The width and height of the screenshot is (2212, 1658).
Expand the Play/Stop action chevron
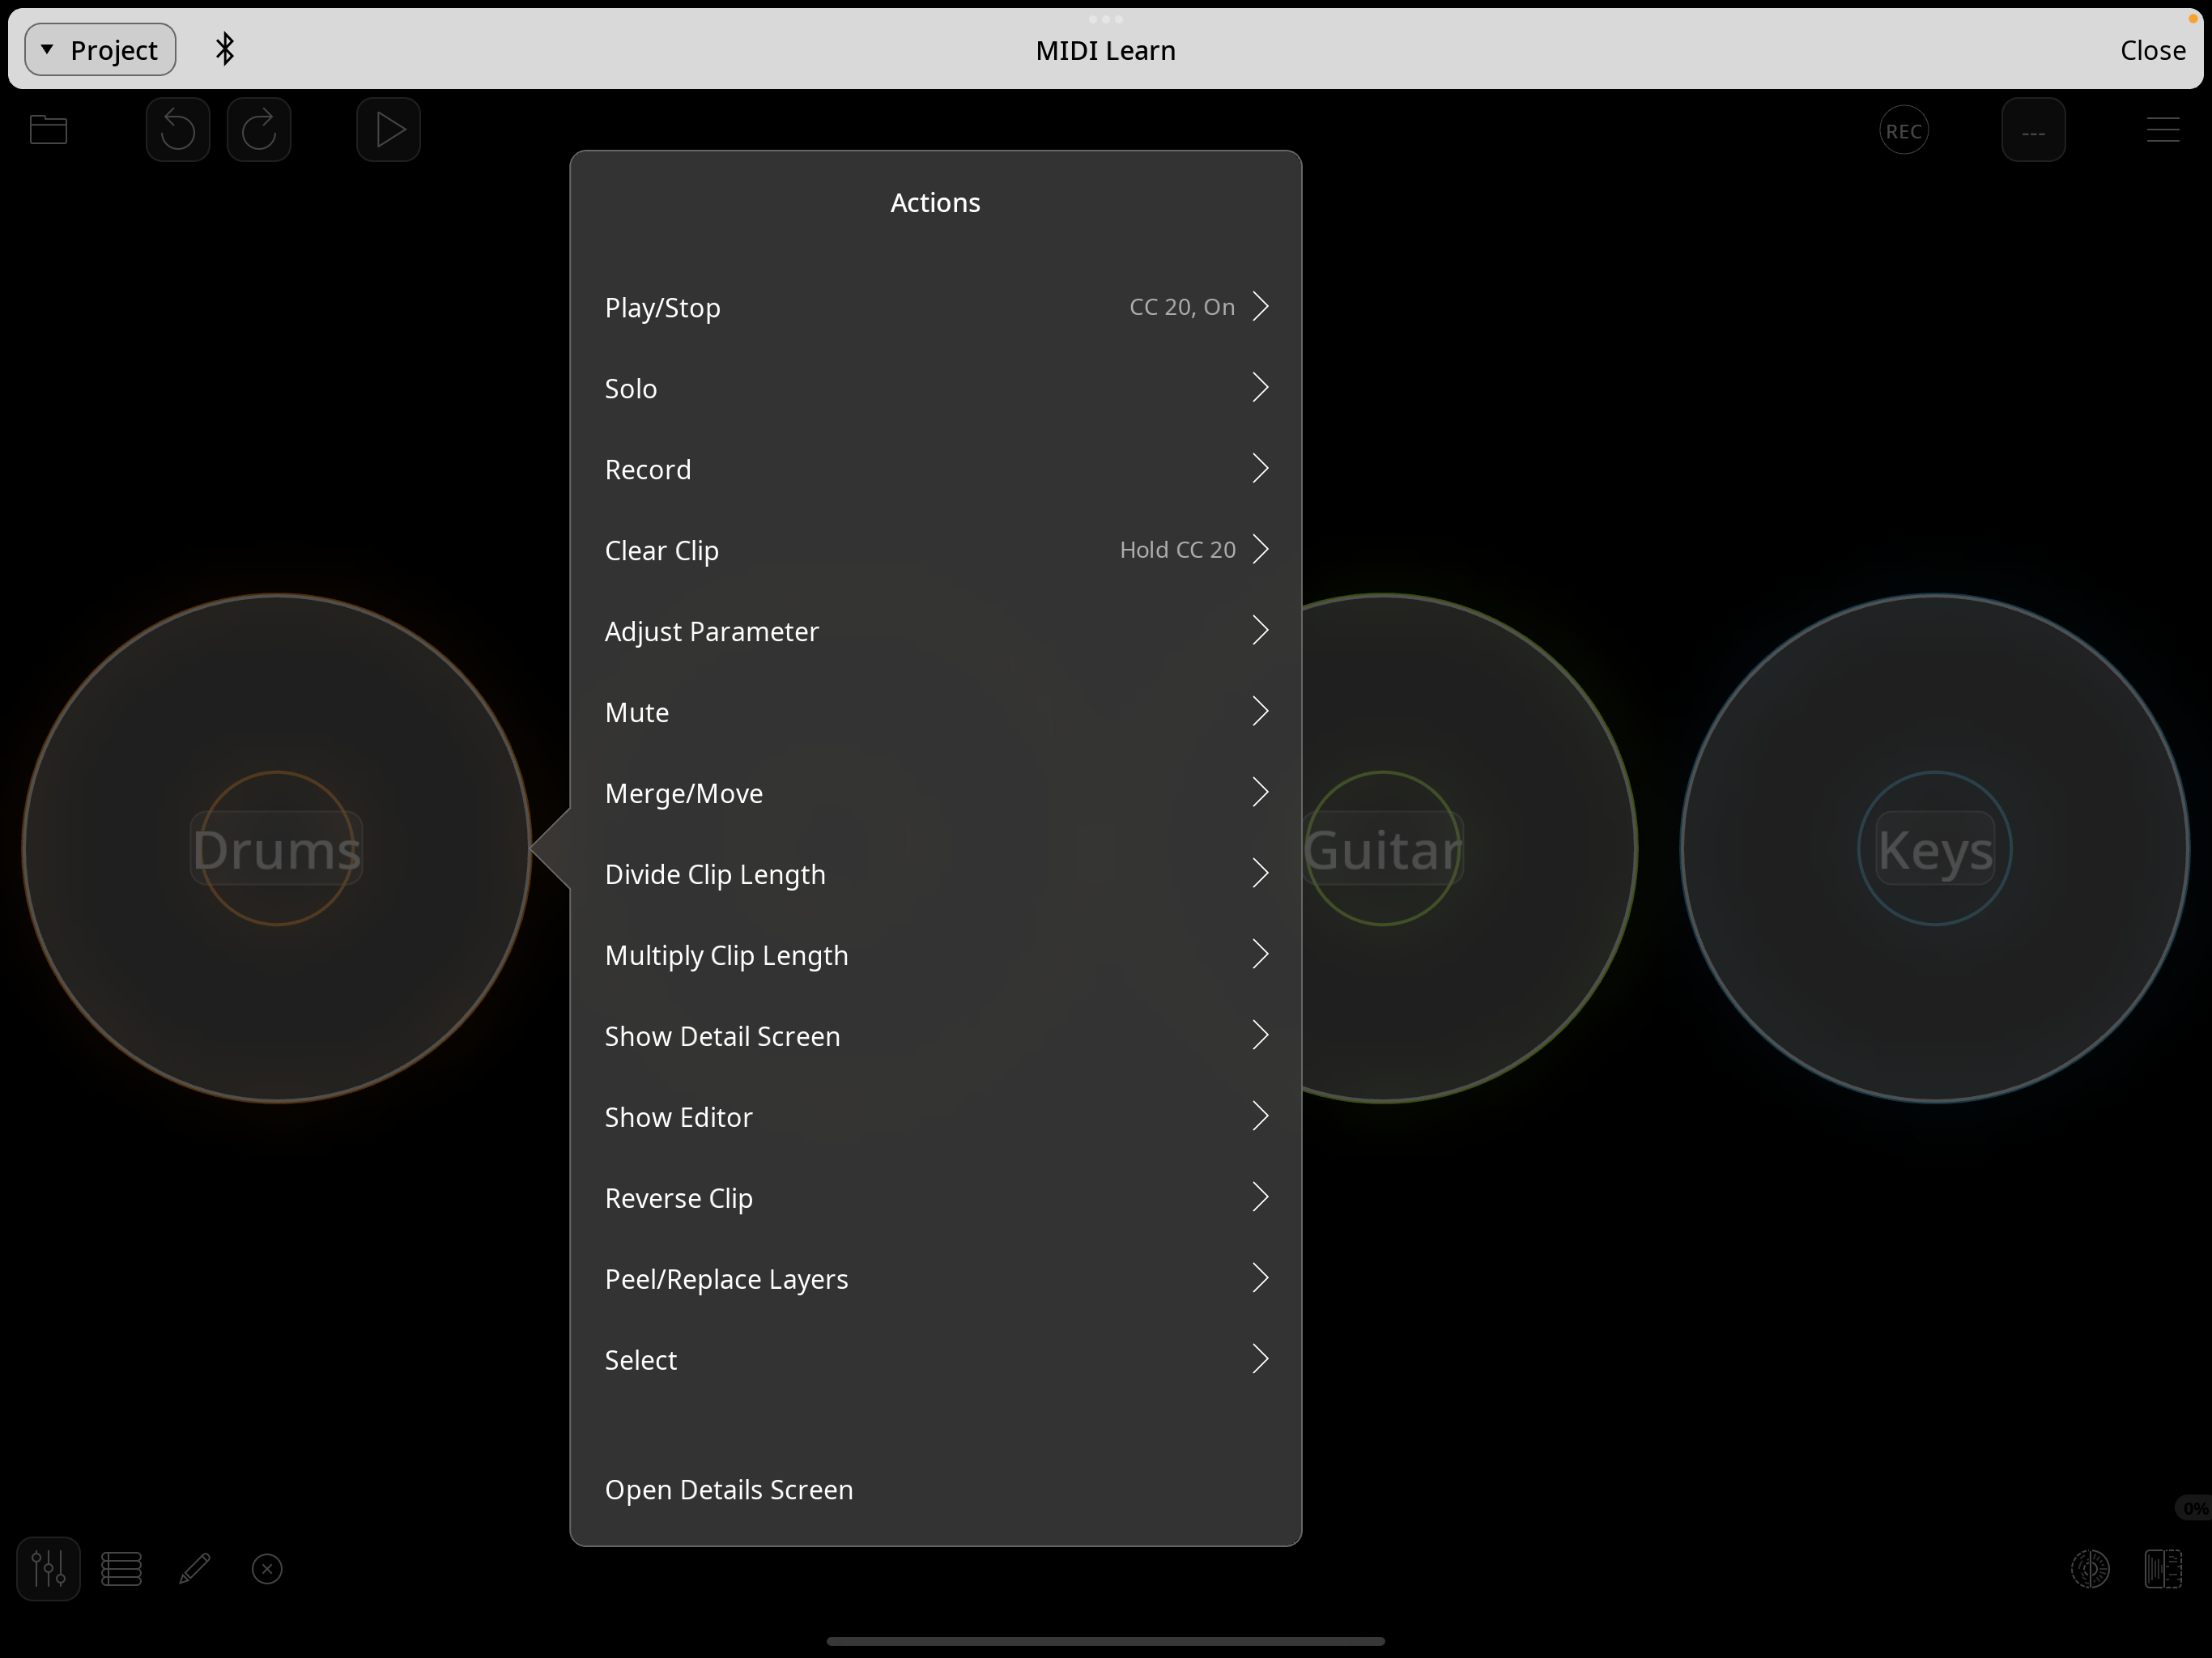(1260, 306)
